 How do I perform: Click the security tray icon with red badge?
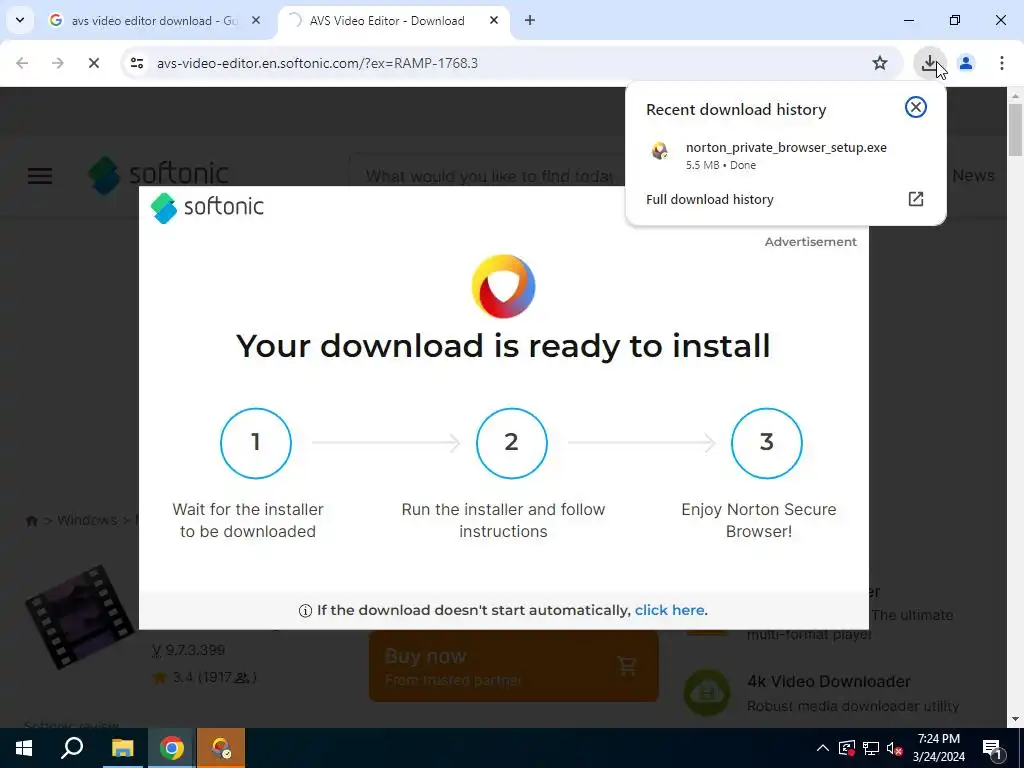tap(846, 748)
